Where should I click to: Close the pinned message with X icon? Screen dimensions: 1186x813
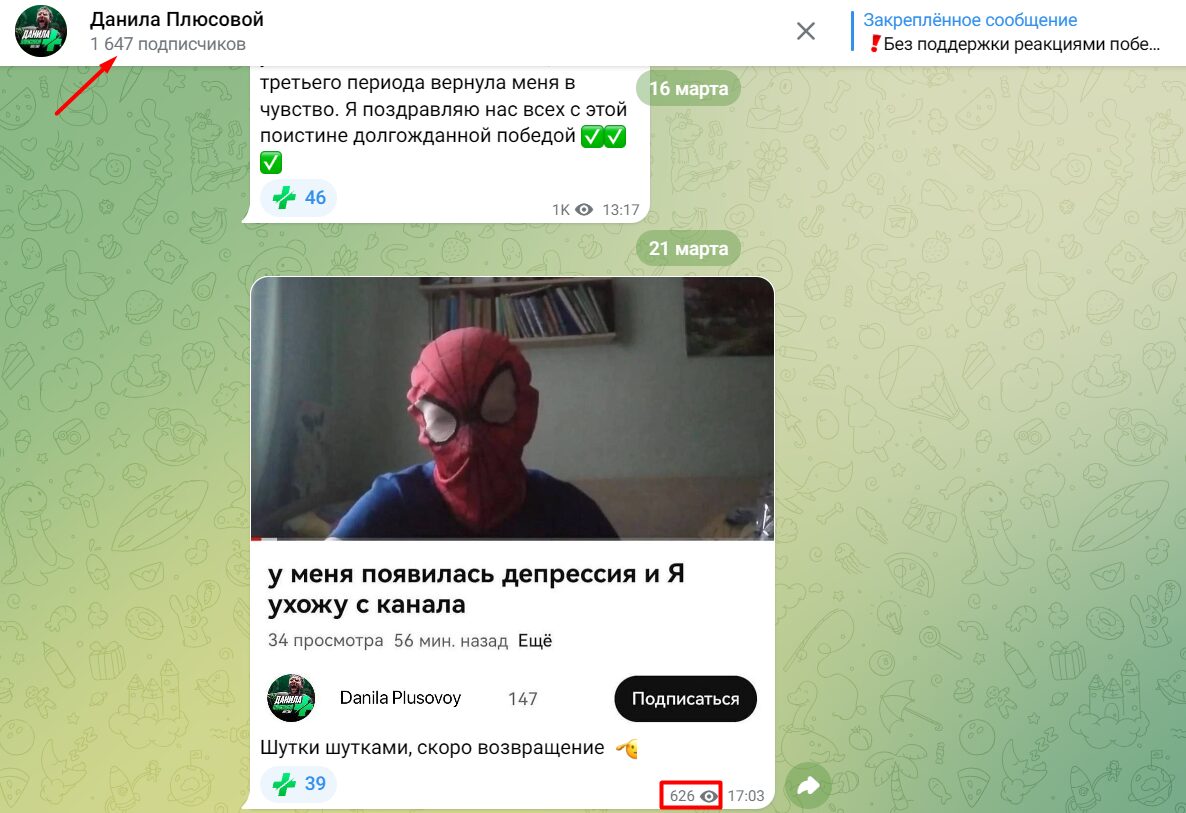pyautogui.click(x=806, y=31)
